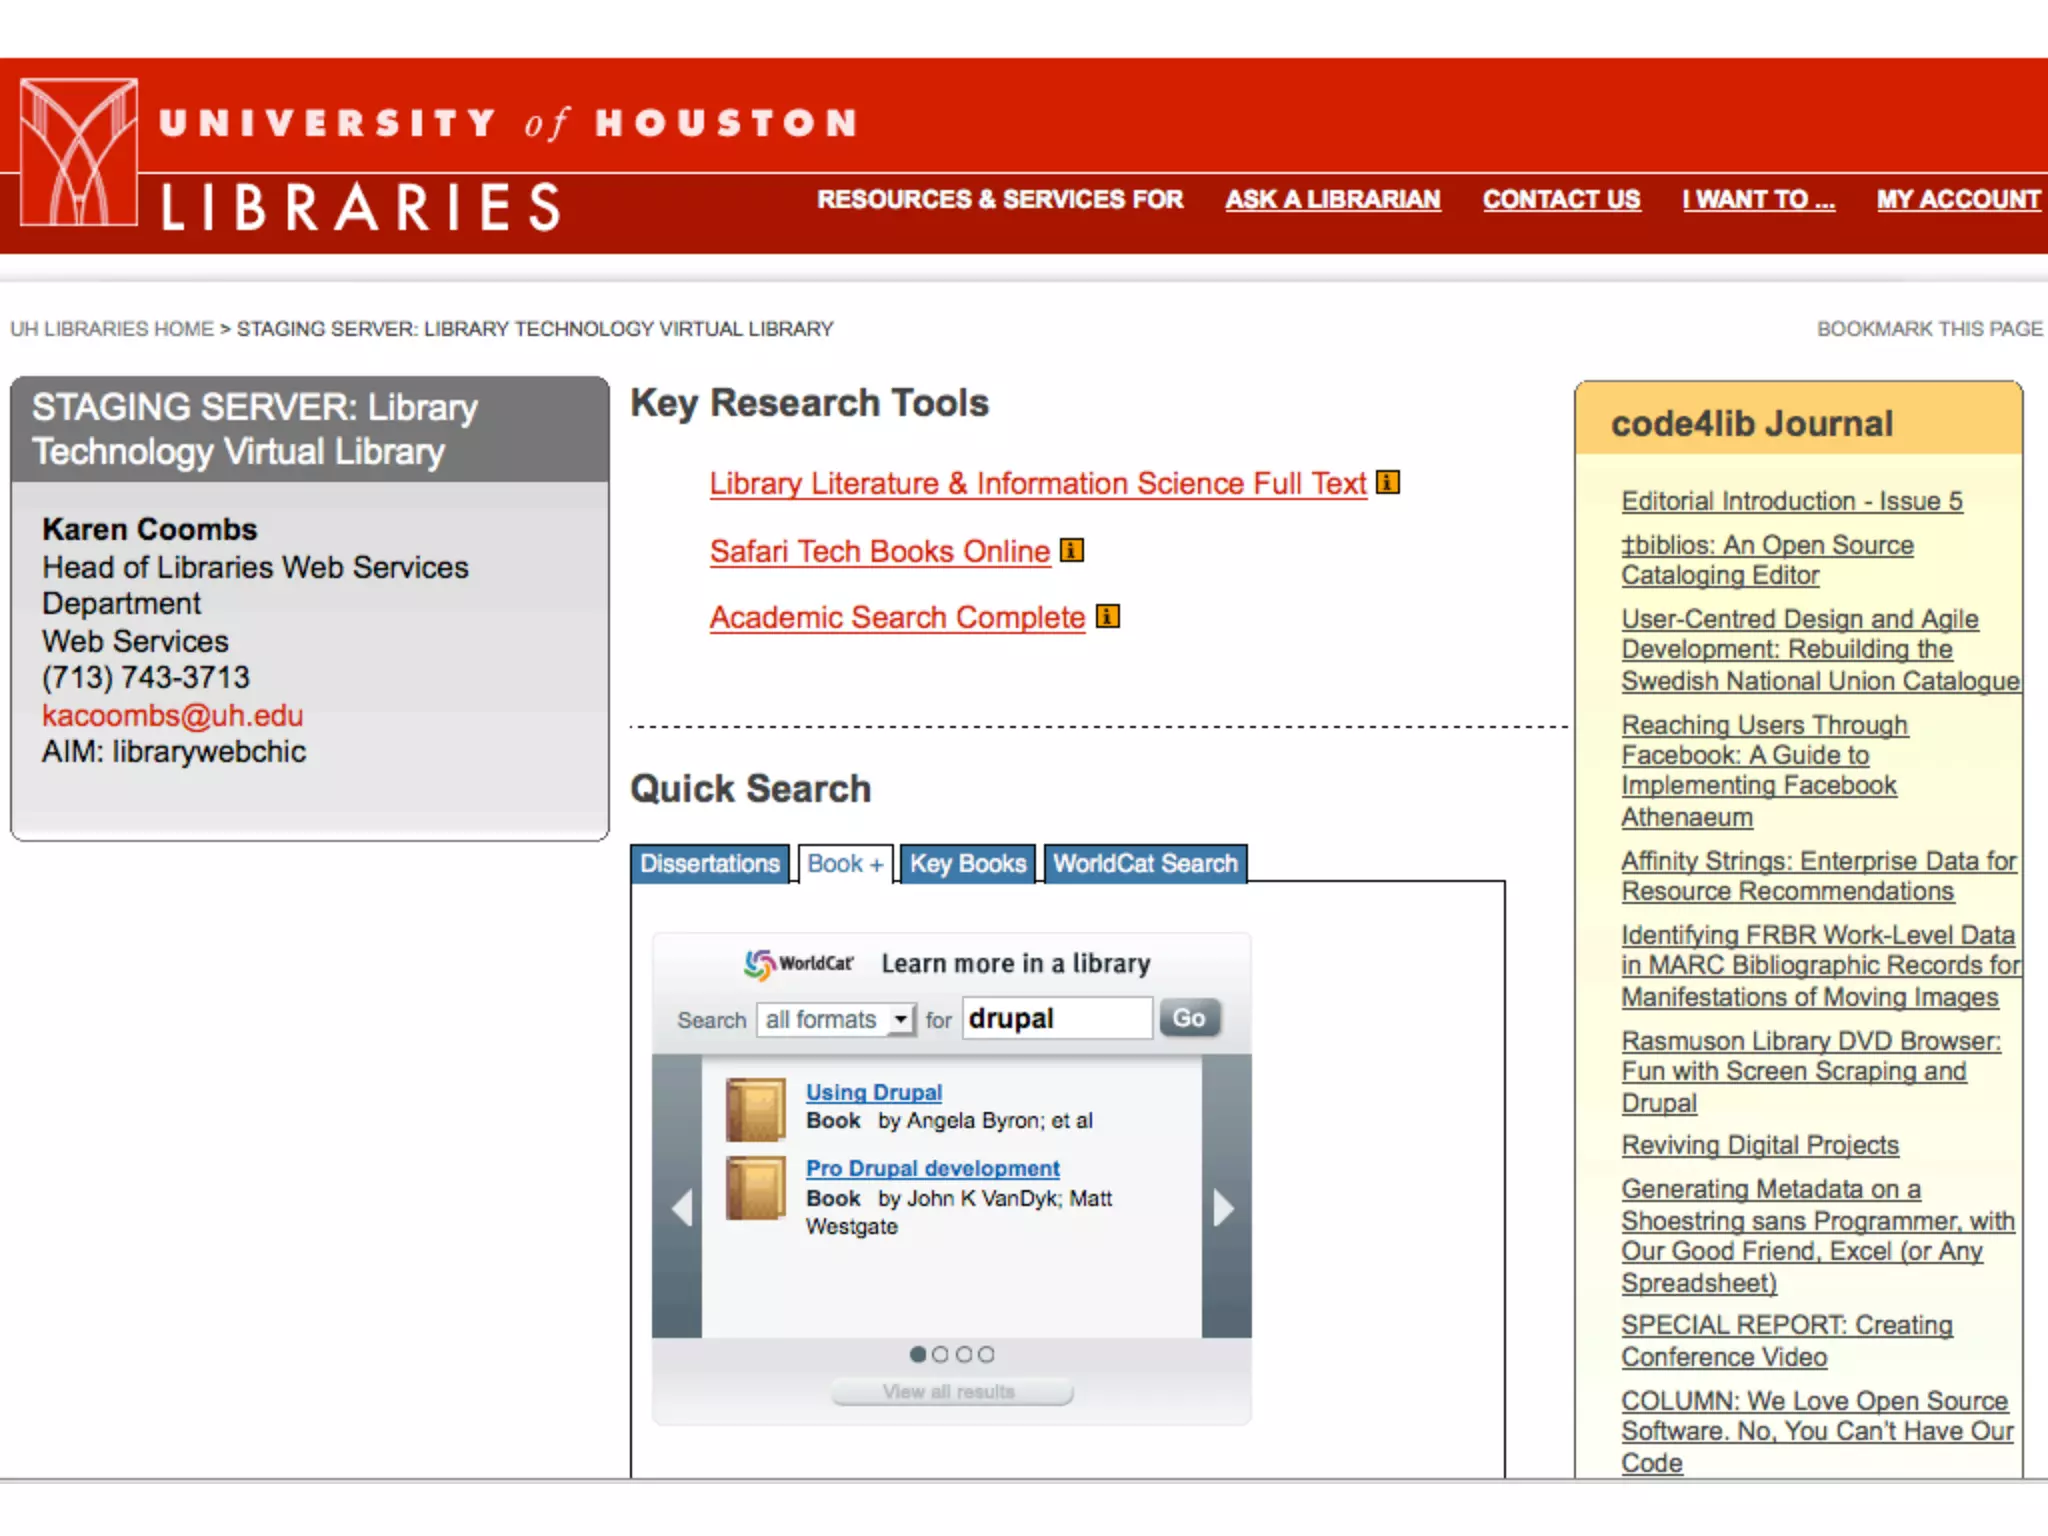Click info icon beside Library Literature link
2048x1536 pixels.
pyautogui.click(x=1387, y=483)
